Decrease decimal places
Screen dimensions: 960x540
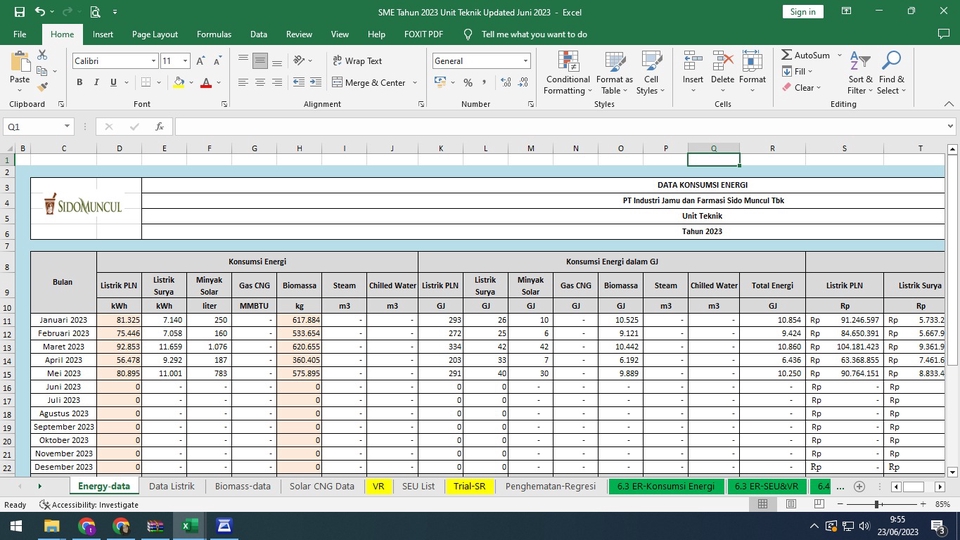coord(523,82)
